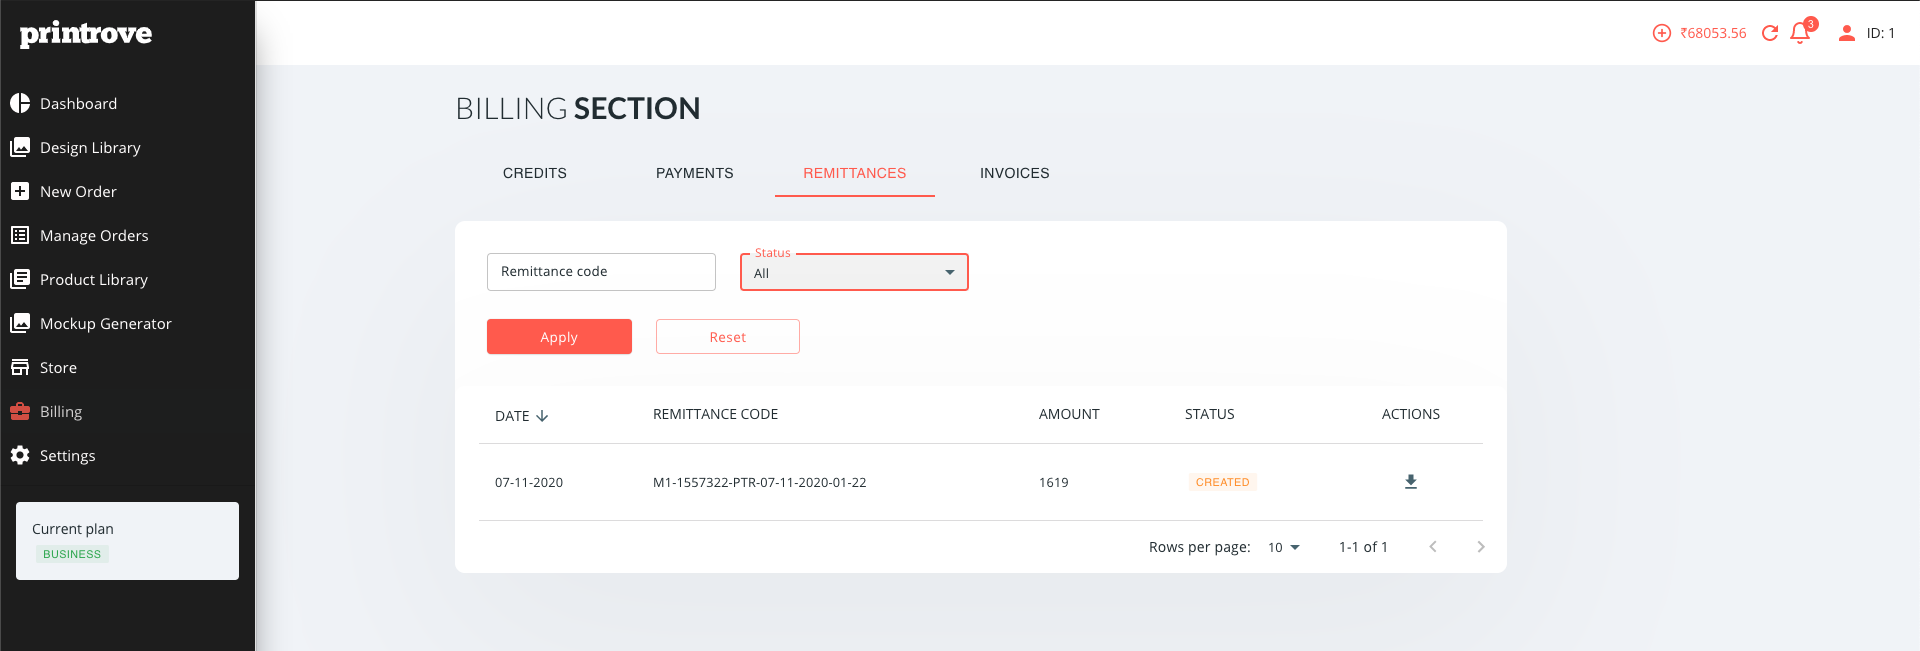Screen dimensions: 1920x651
Task: Apply the remittance filters
Action: point(559,337)
